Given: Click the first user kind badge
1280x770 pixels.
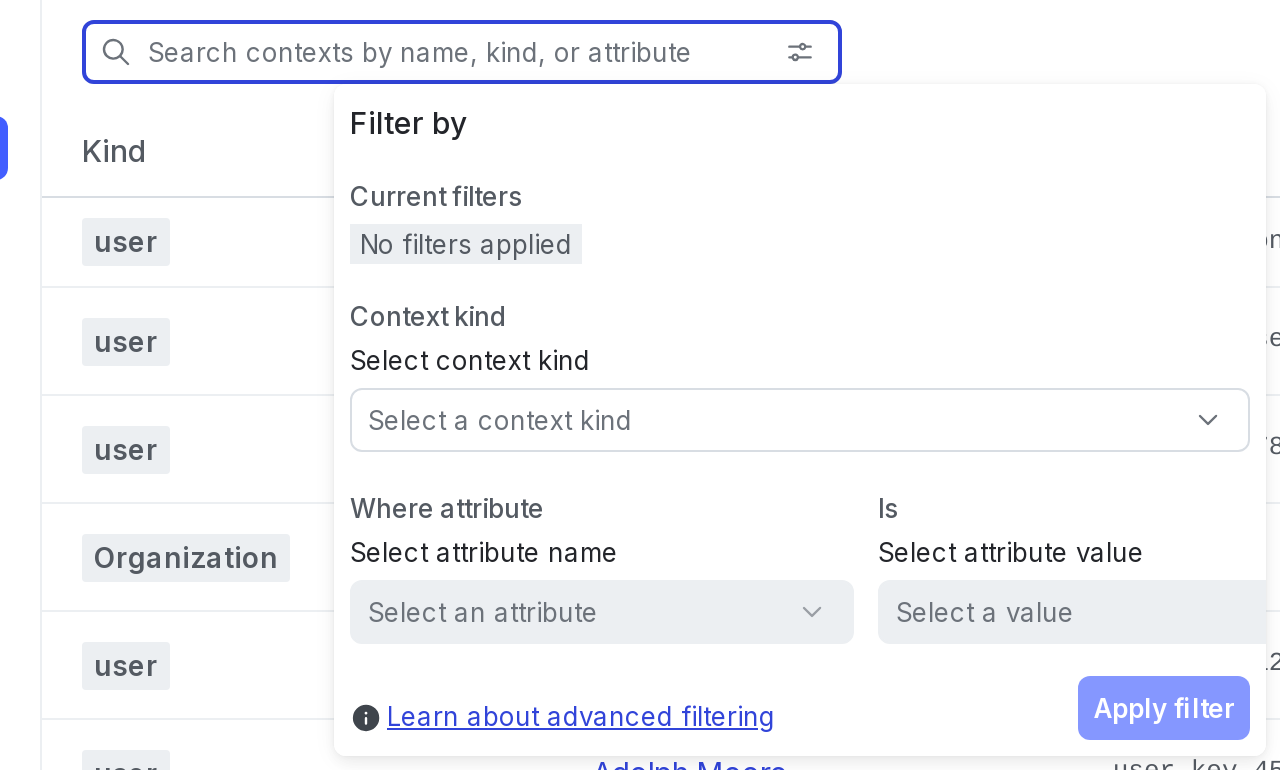Looking at the screenshot, I should [126, 242].
